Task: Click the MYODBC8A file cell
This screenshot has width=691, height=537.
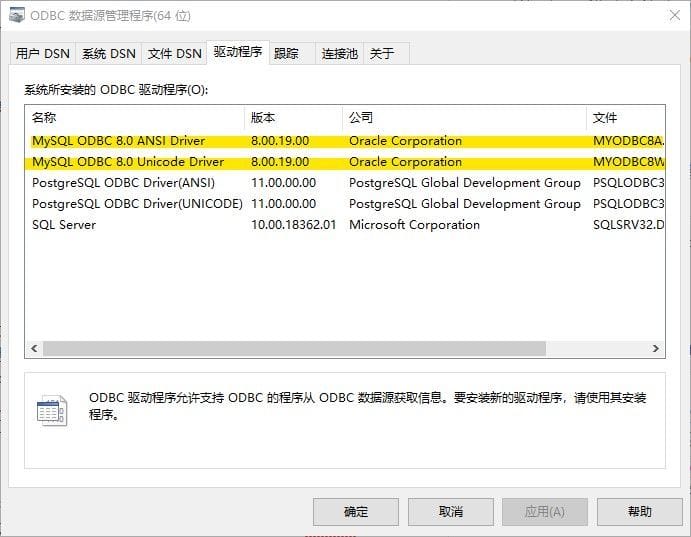Action: (628, 141)
